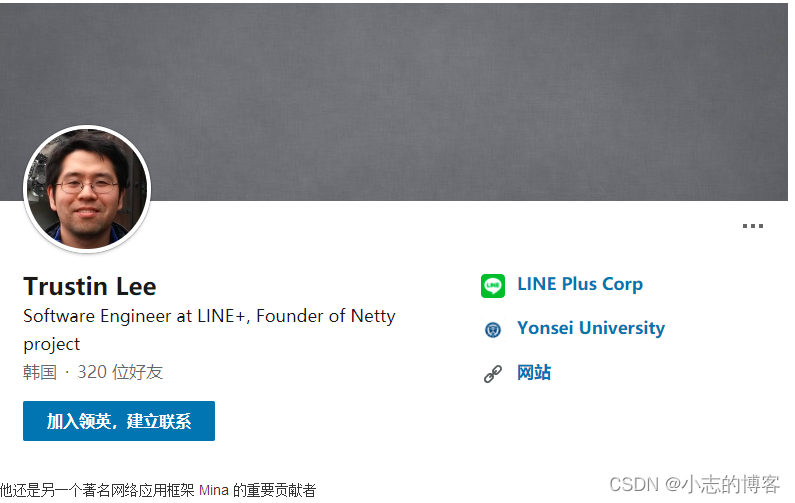This screenshot has width=795, height=503.
Task: Open Trustin Lee's circular profile photo
Action: tap(87, 189)
